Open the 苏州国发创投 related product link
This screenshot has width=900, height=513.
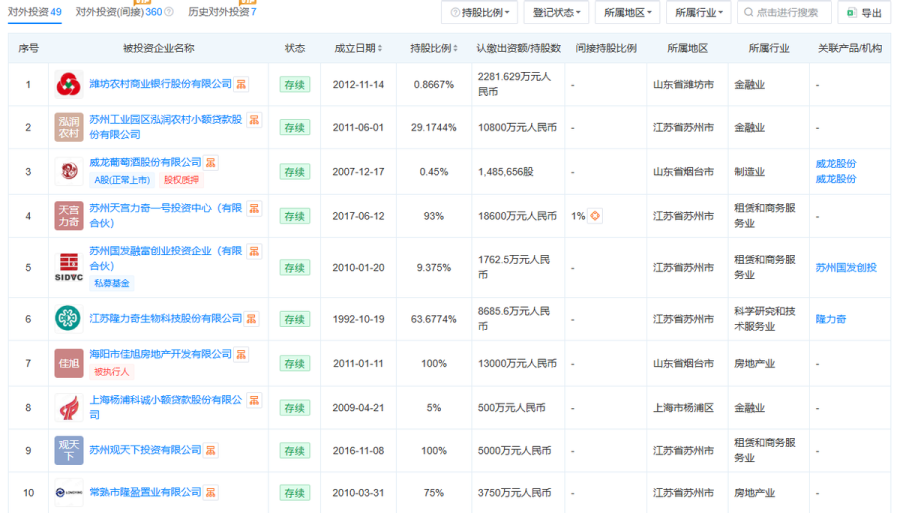coord(845,267)
